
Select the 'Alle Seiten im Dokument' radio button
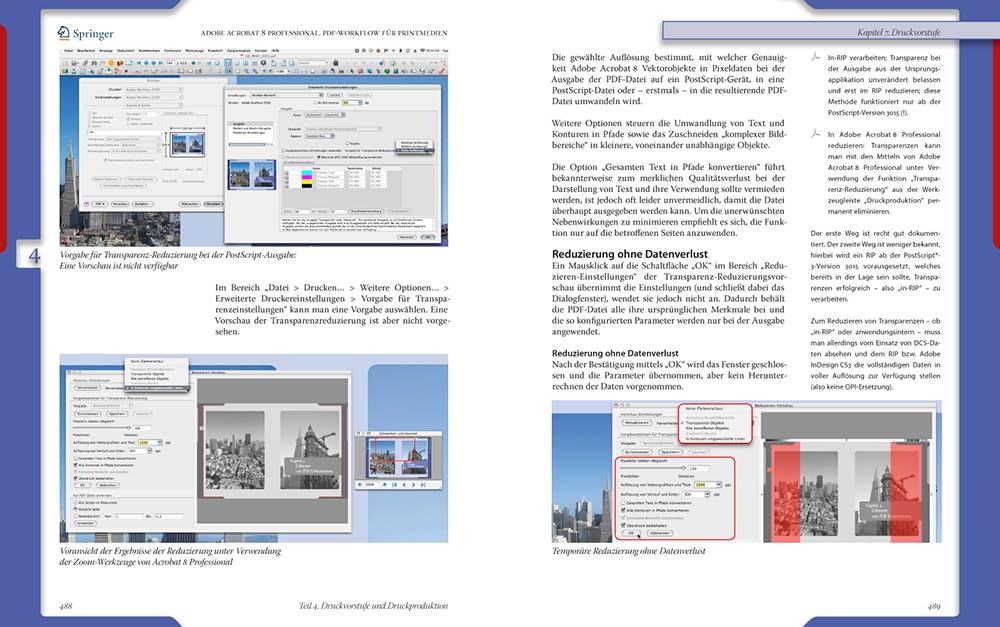pyautogui.click(x=75, y=503)
